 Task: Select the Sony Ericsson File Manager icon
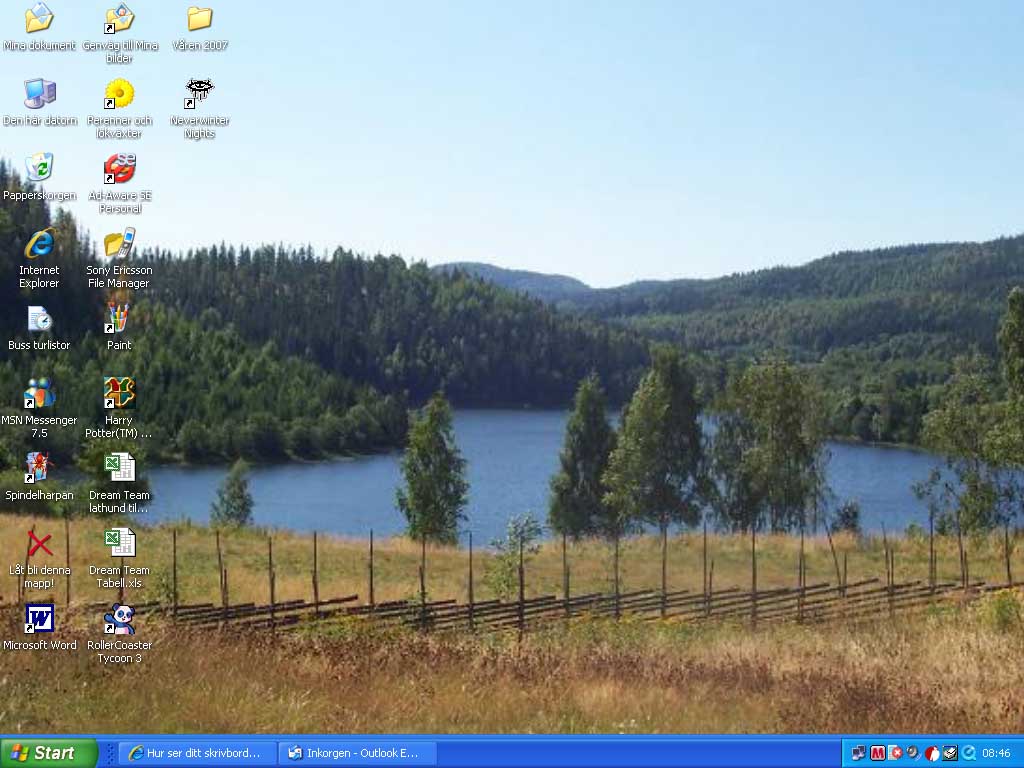119,243
